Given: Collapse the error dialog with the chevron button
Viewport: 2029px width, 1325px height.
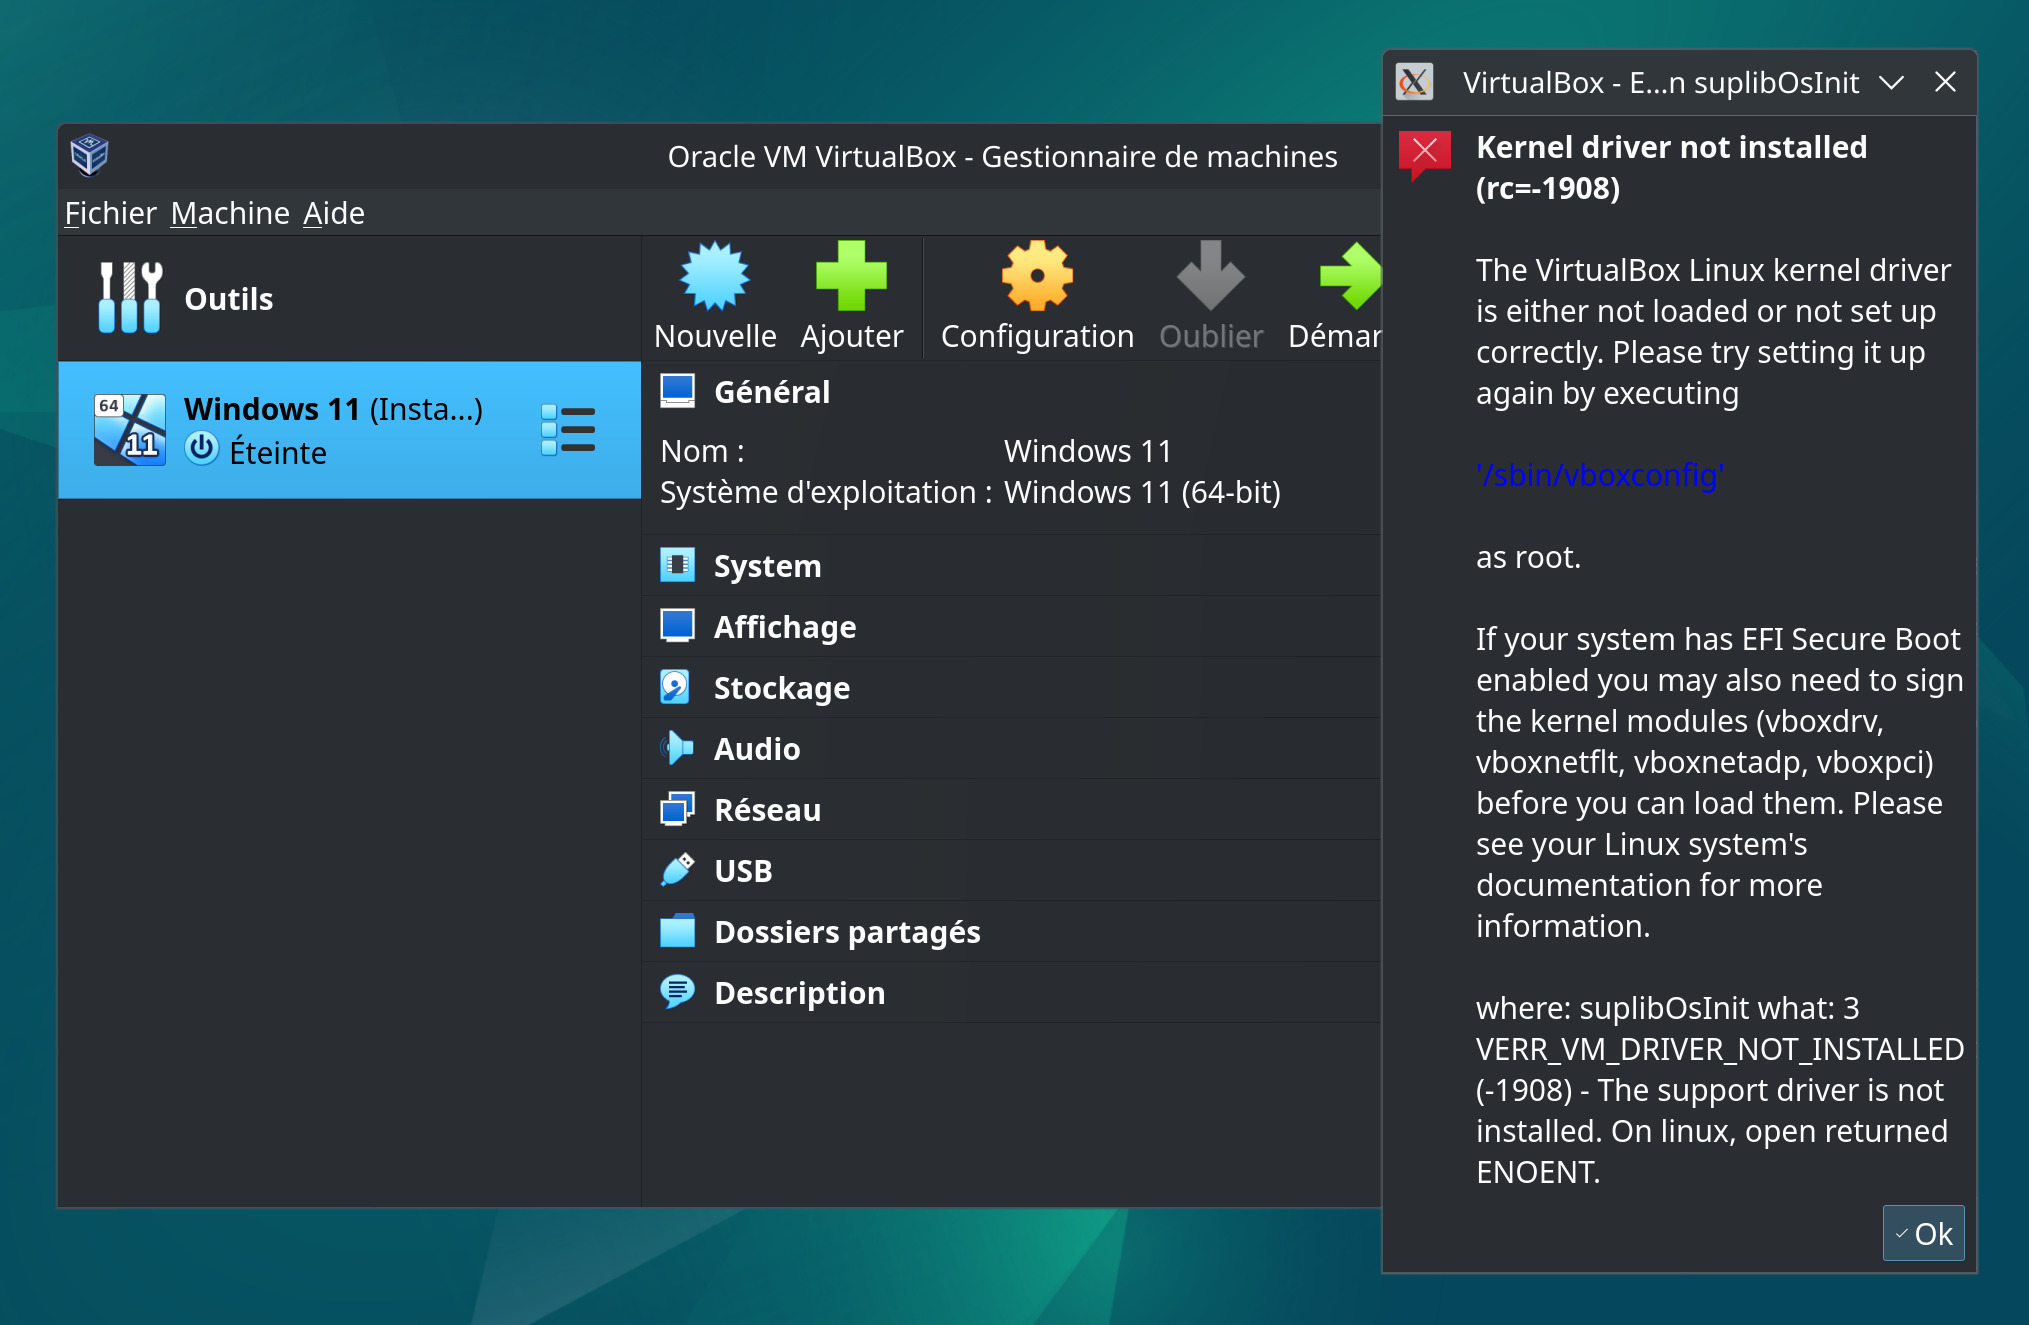Looking at the screenshot, I should [1891, 82].
